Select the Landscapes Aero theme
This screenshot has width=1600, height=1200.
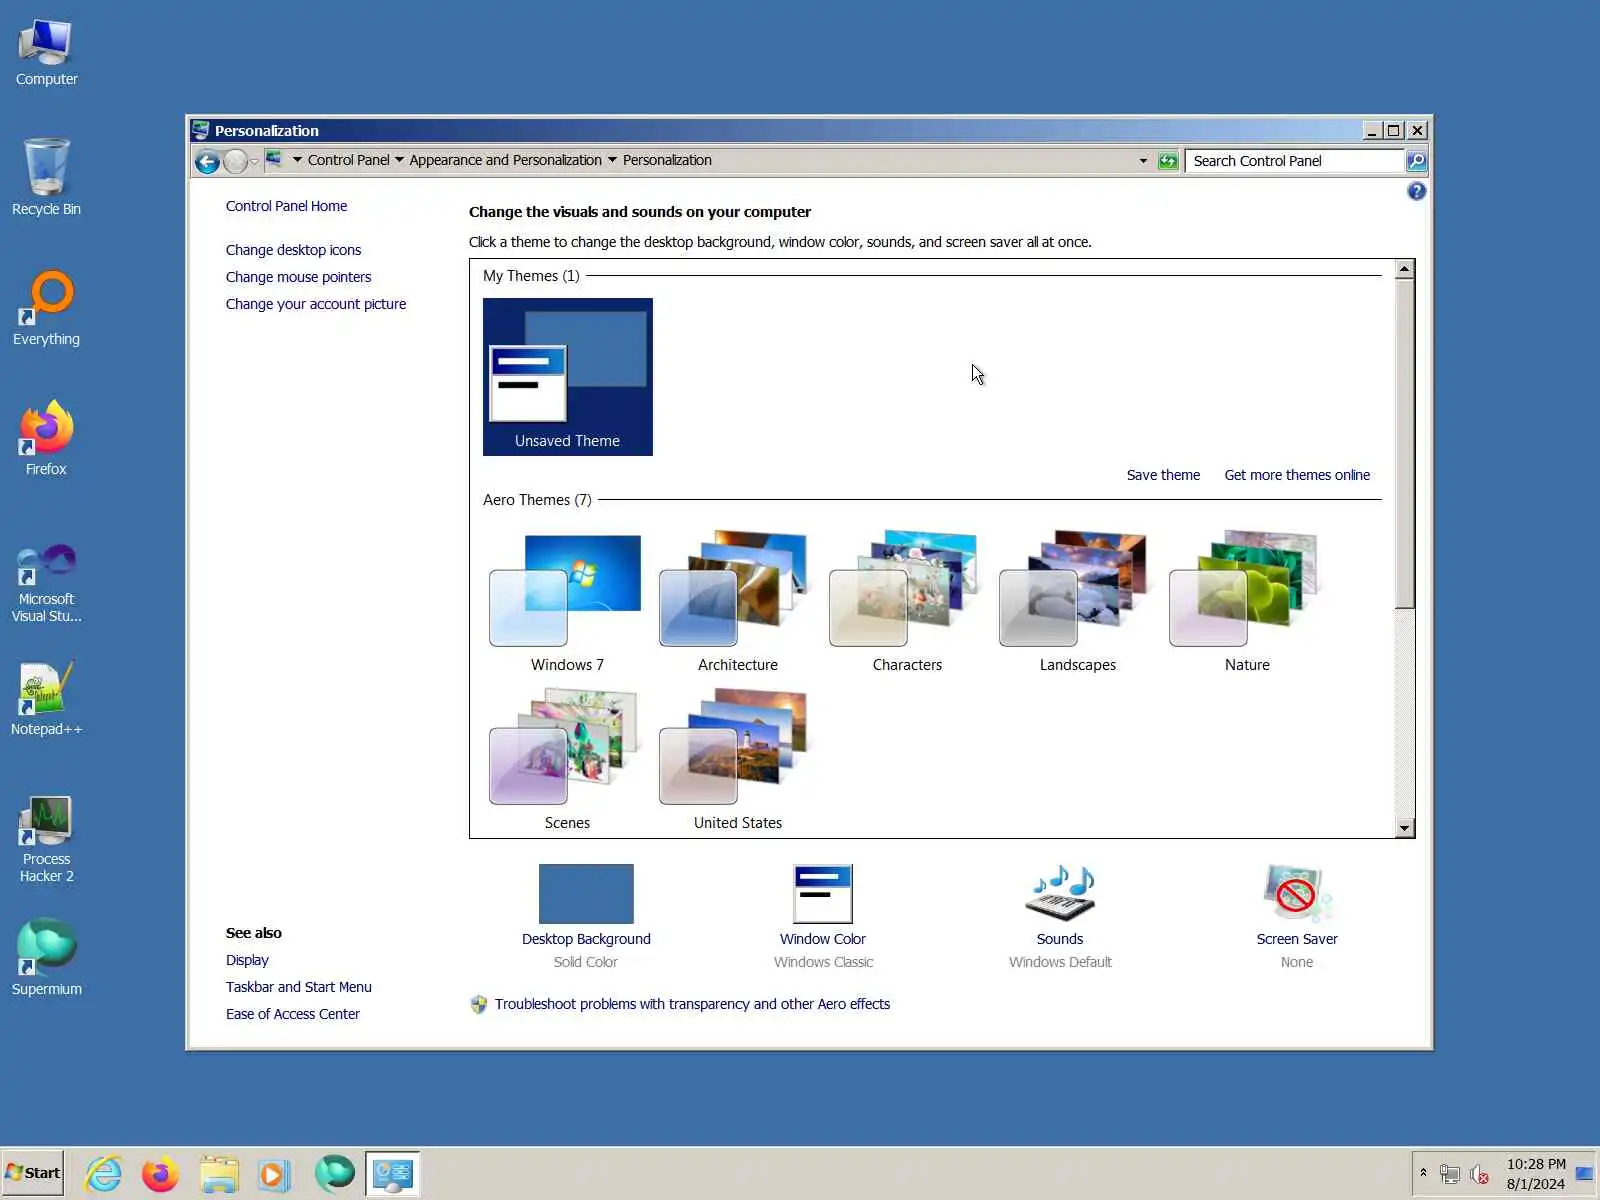(1077, 603)
